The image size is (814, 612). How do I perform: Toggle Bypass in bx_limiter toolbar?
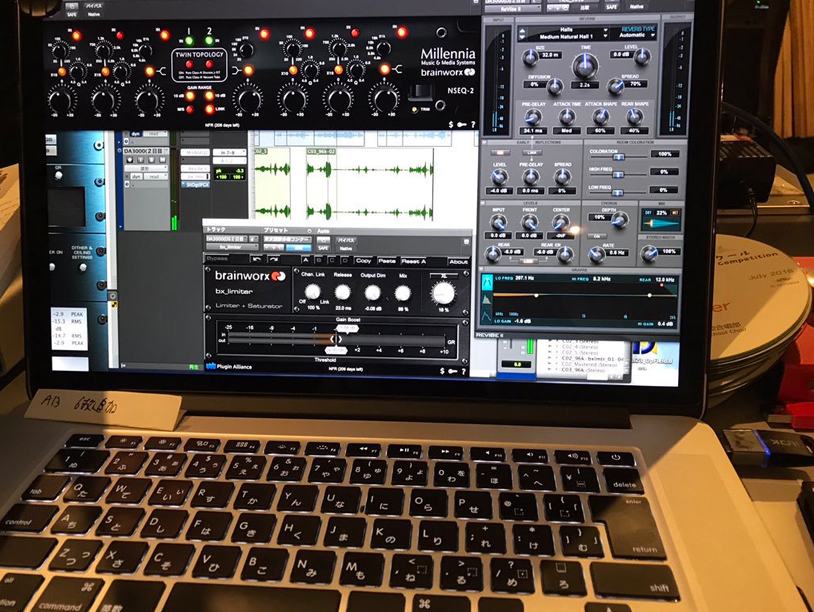217,259
